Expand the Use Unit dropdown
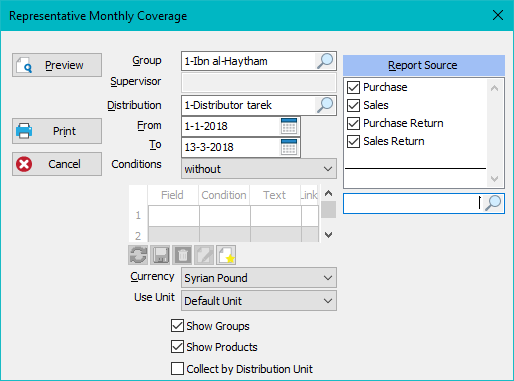 (328, 301)
